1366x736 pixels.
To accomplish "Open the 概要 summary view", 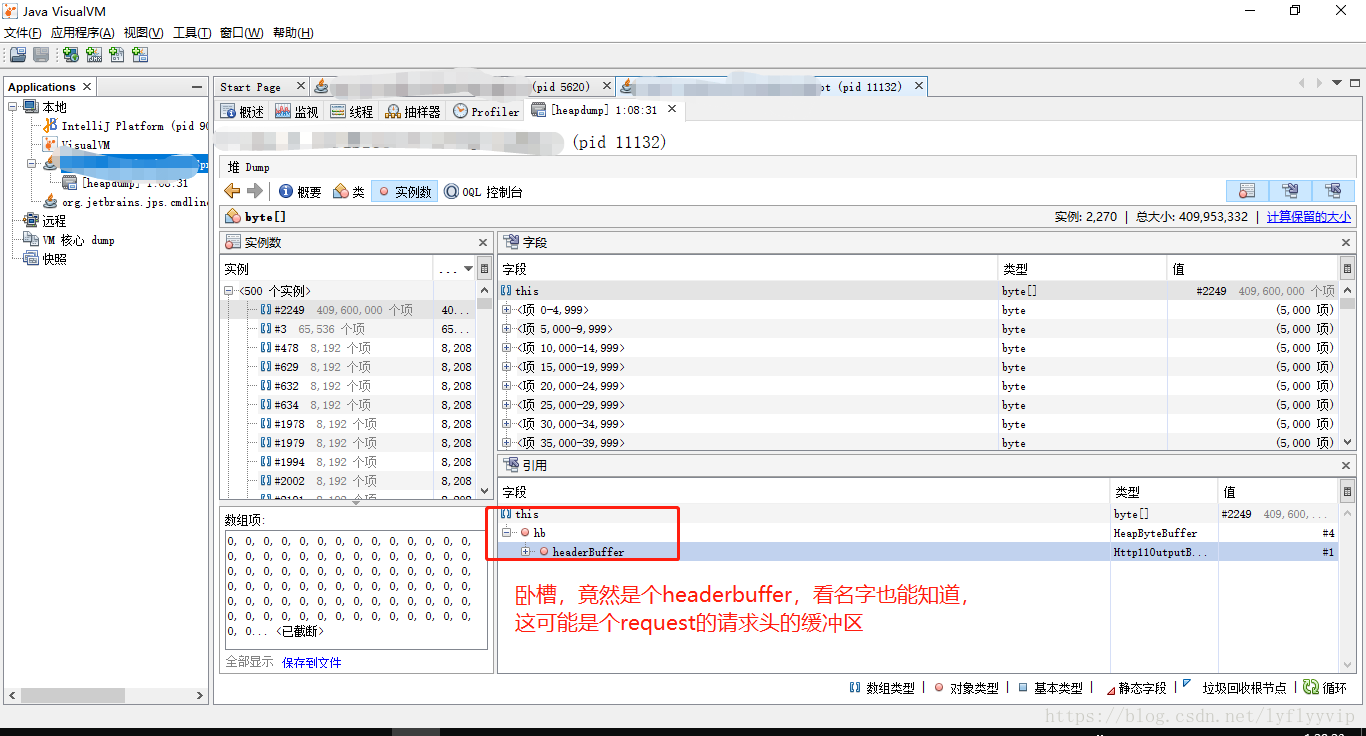I will [300, 191].
